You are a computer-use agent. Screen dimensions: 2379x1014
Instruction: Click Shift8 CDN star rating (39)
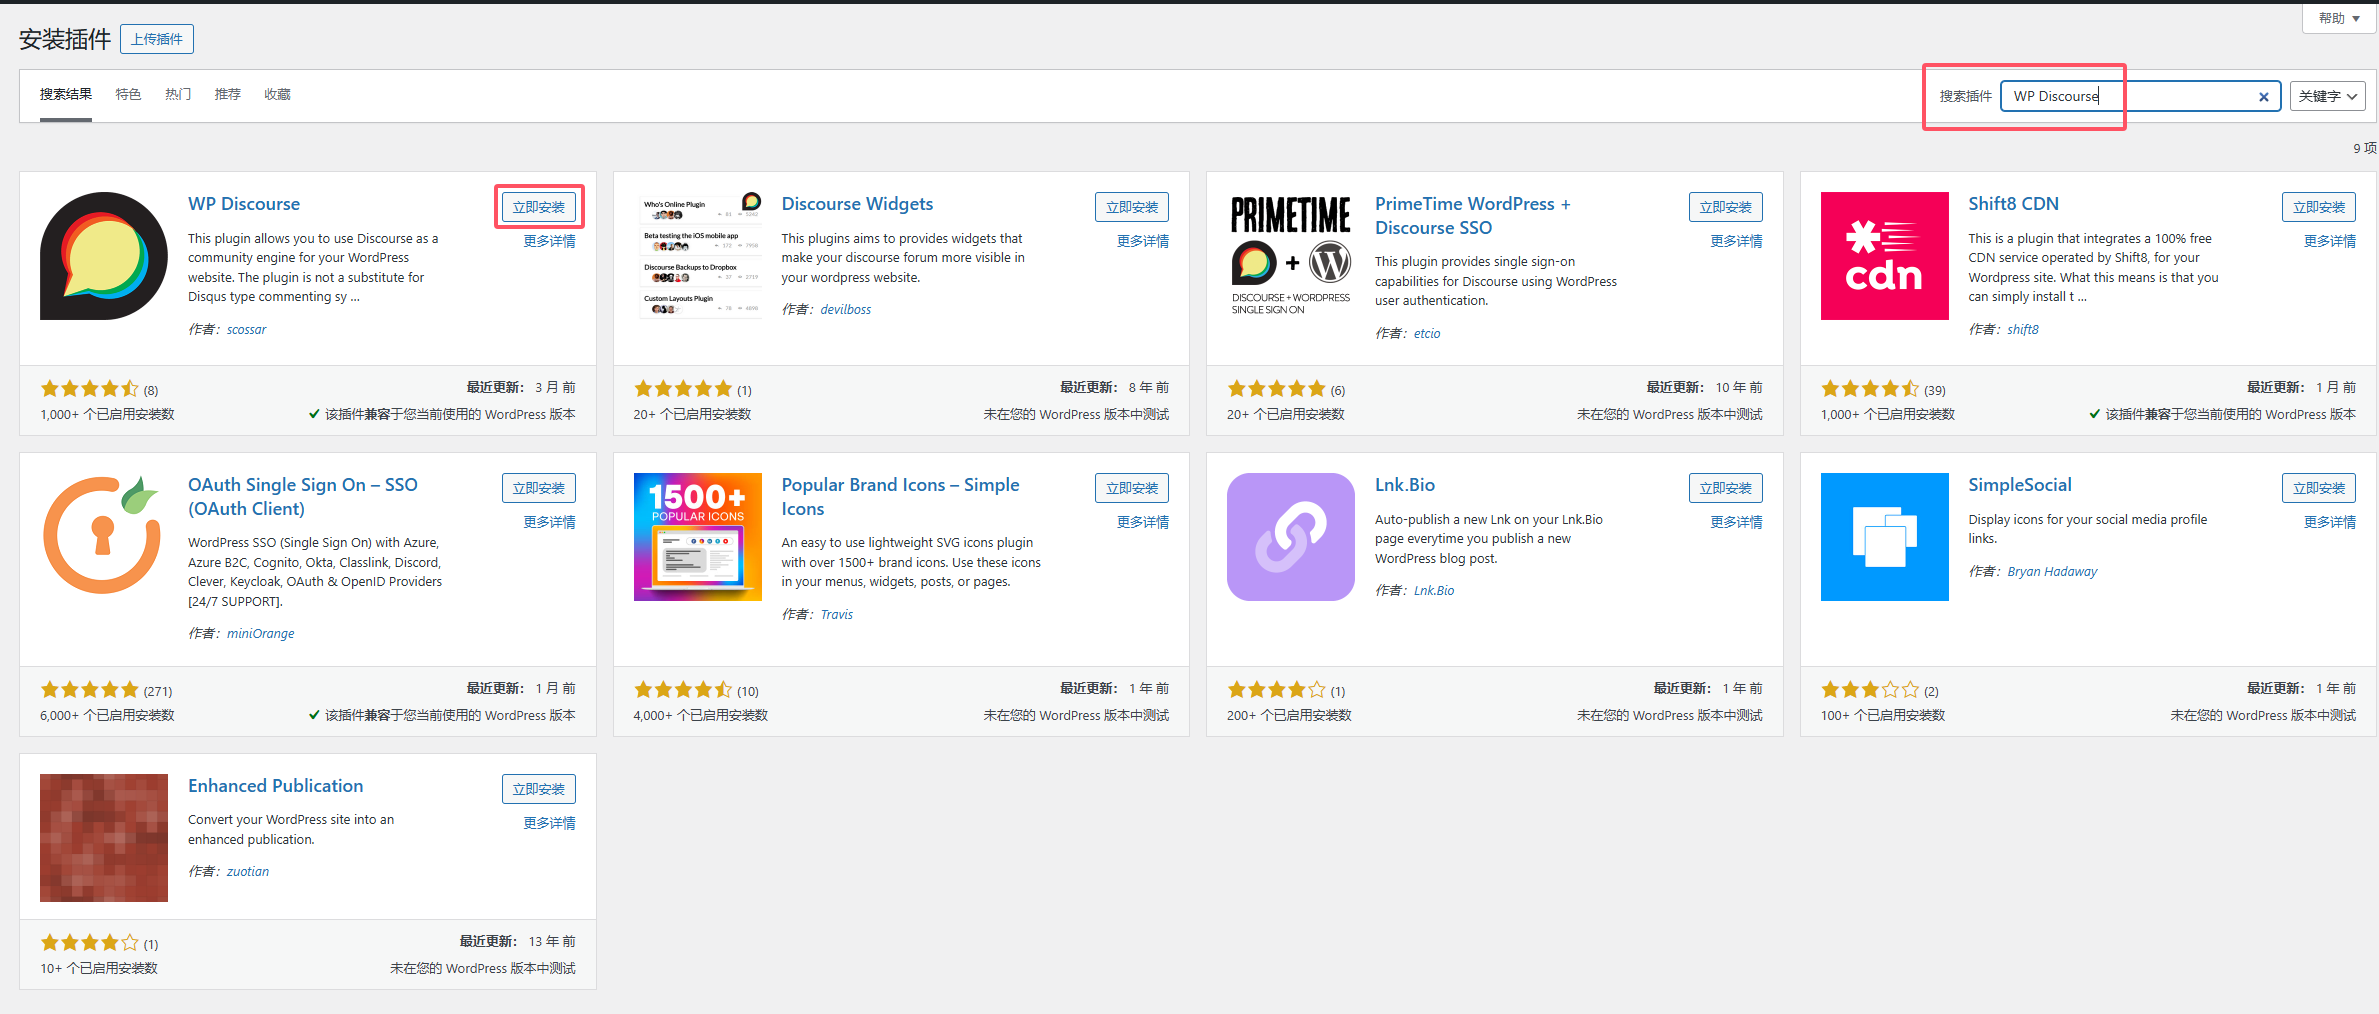point(1871,389)
